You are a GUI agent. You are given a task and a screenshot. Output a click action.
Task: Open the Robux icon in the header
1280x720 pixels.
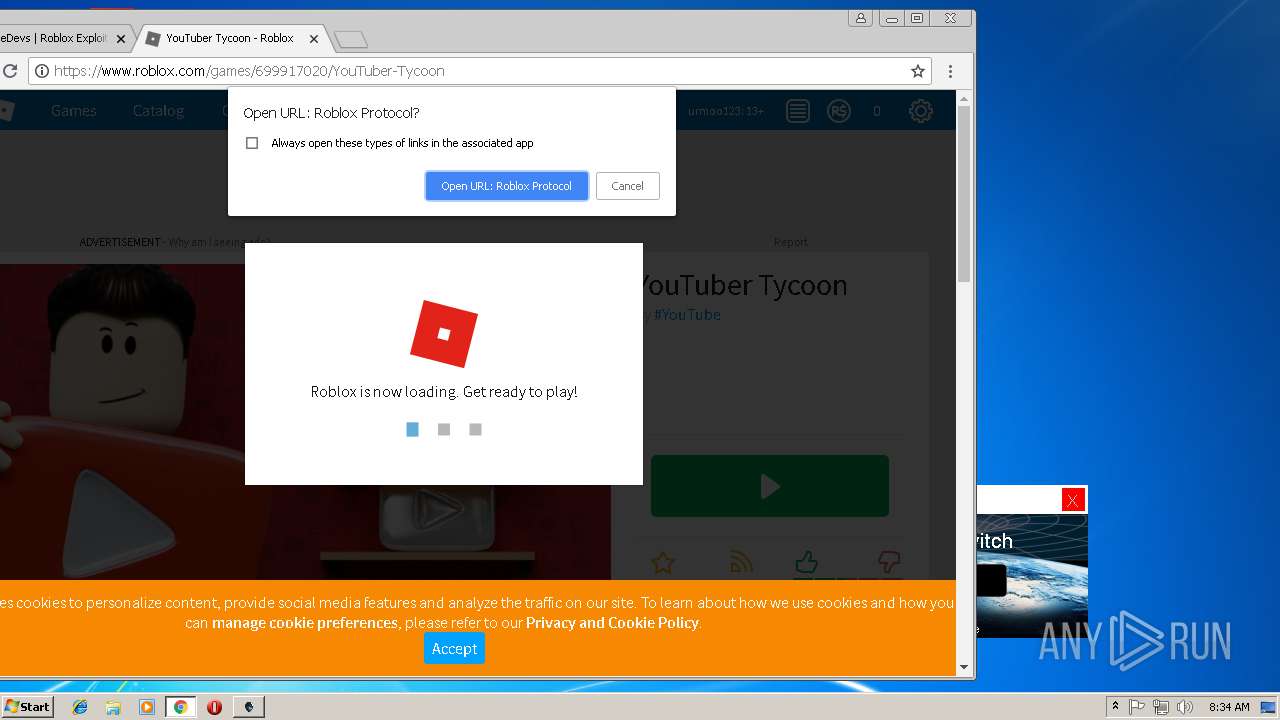(839, 111)
